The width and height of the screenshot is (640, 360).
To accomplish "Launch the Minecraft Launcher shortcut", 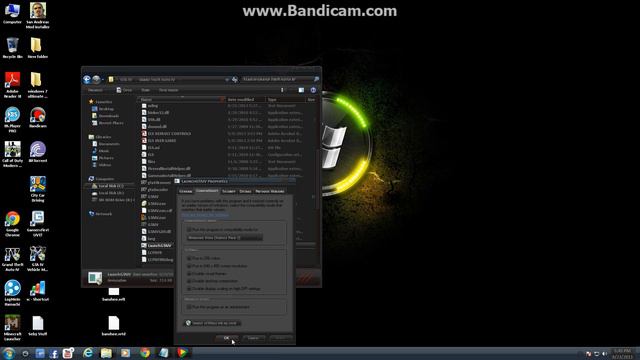I will coord(12,327).
